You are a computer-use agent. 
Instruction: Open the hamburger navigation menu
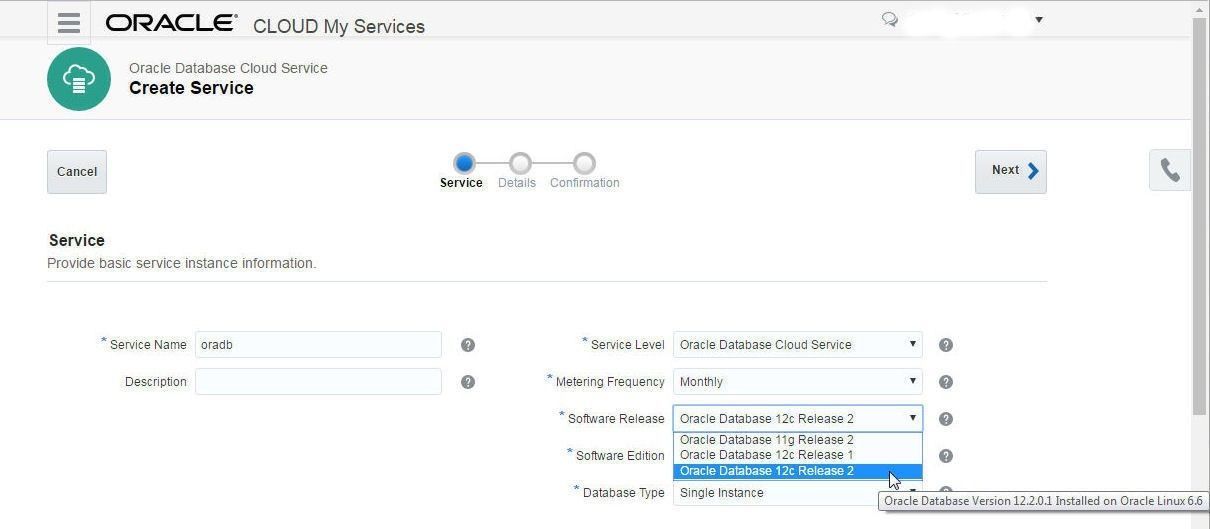click(x=68, y=23)
